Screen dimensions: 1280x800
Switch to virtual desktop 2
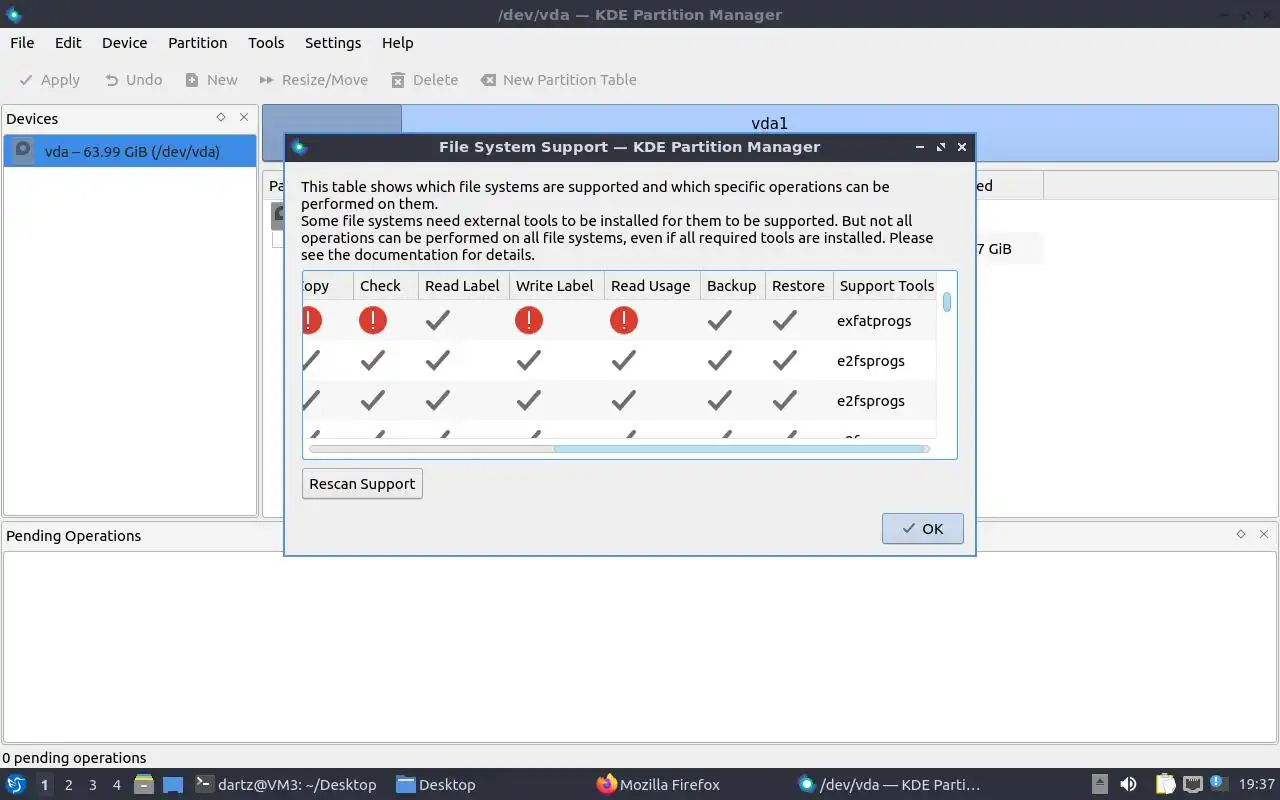(x=68, y=785)
